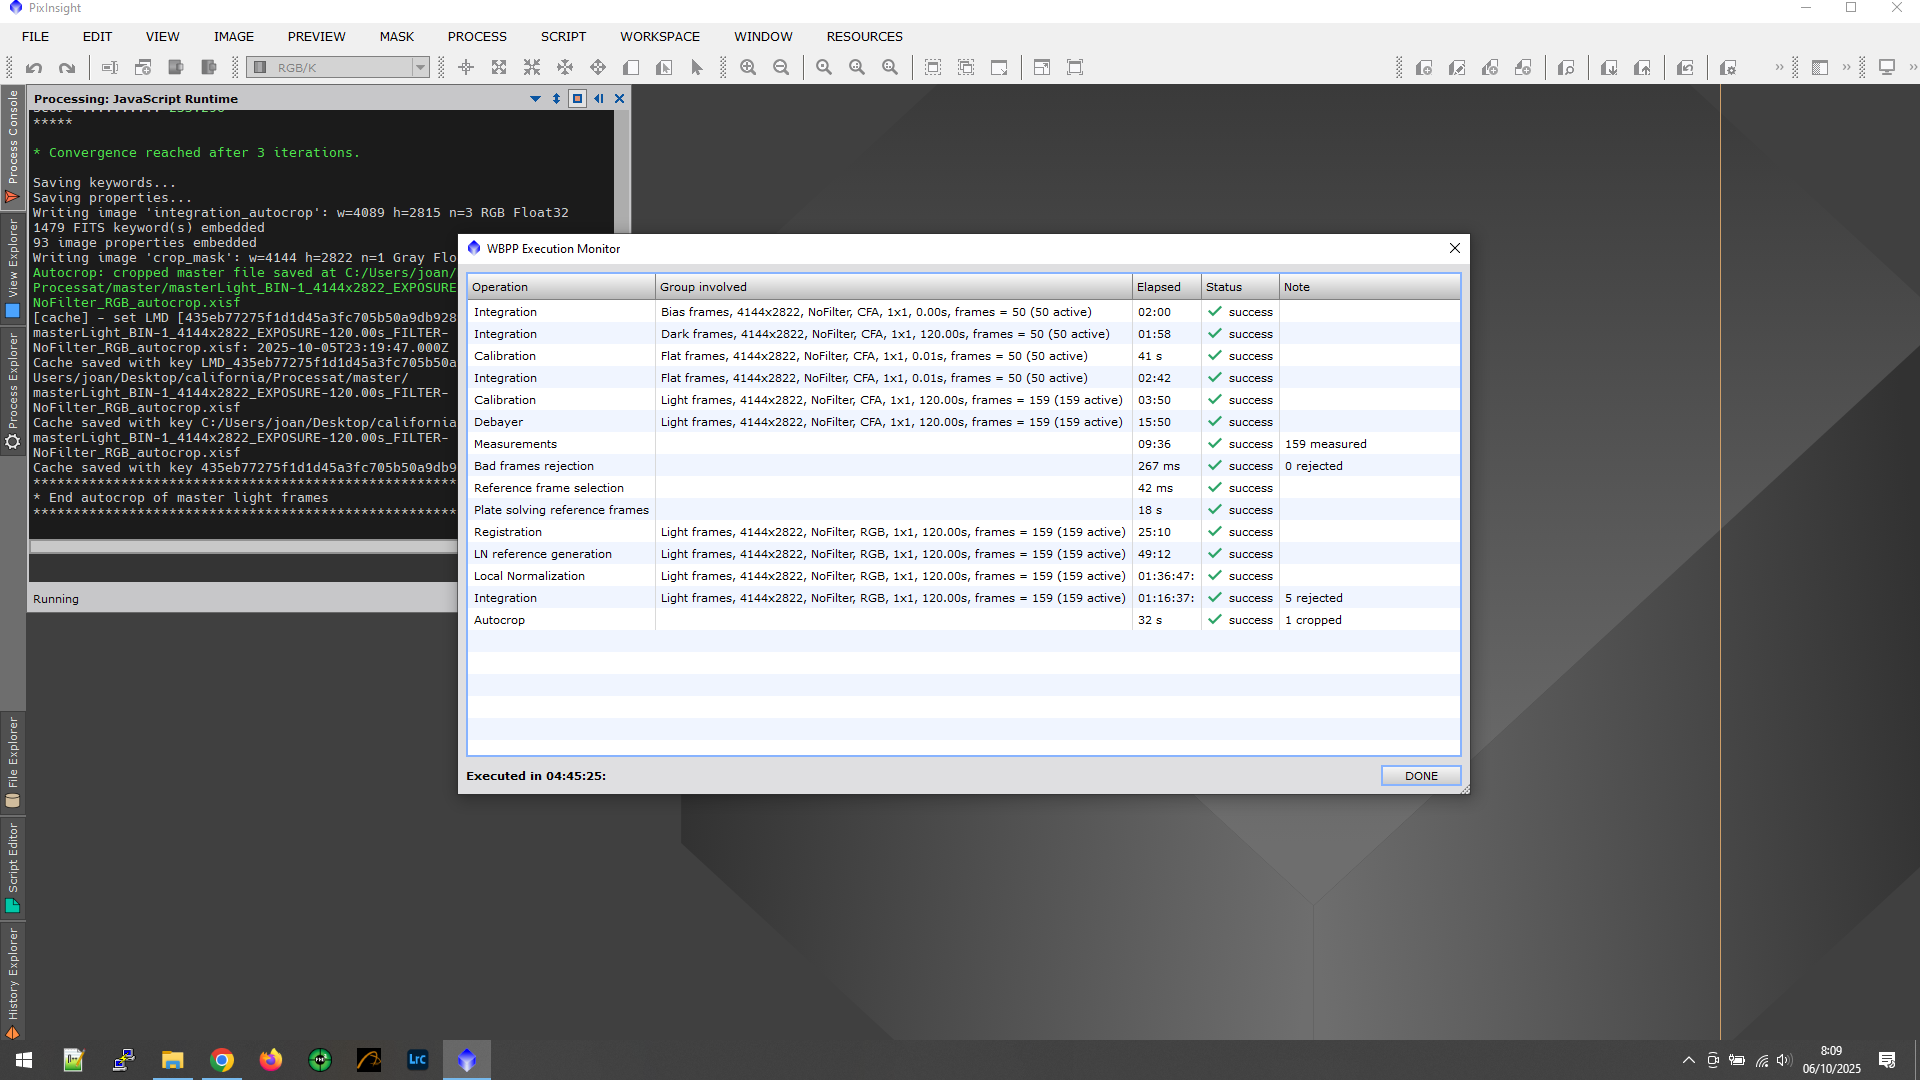Toggle the console expand/shade double-arrow button
The height and width of the screenshot is (1080, 1920).
556,99
